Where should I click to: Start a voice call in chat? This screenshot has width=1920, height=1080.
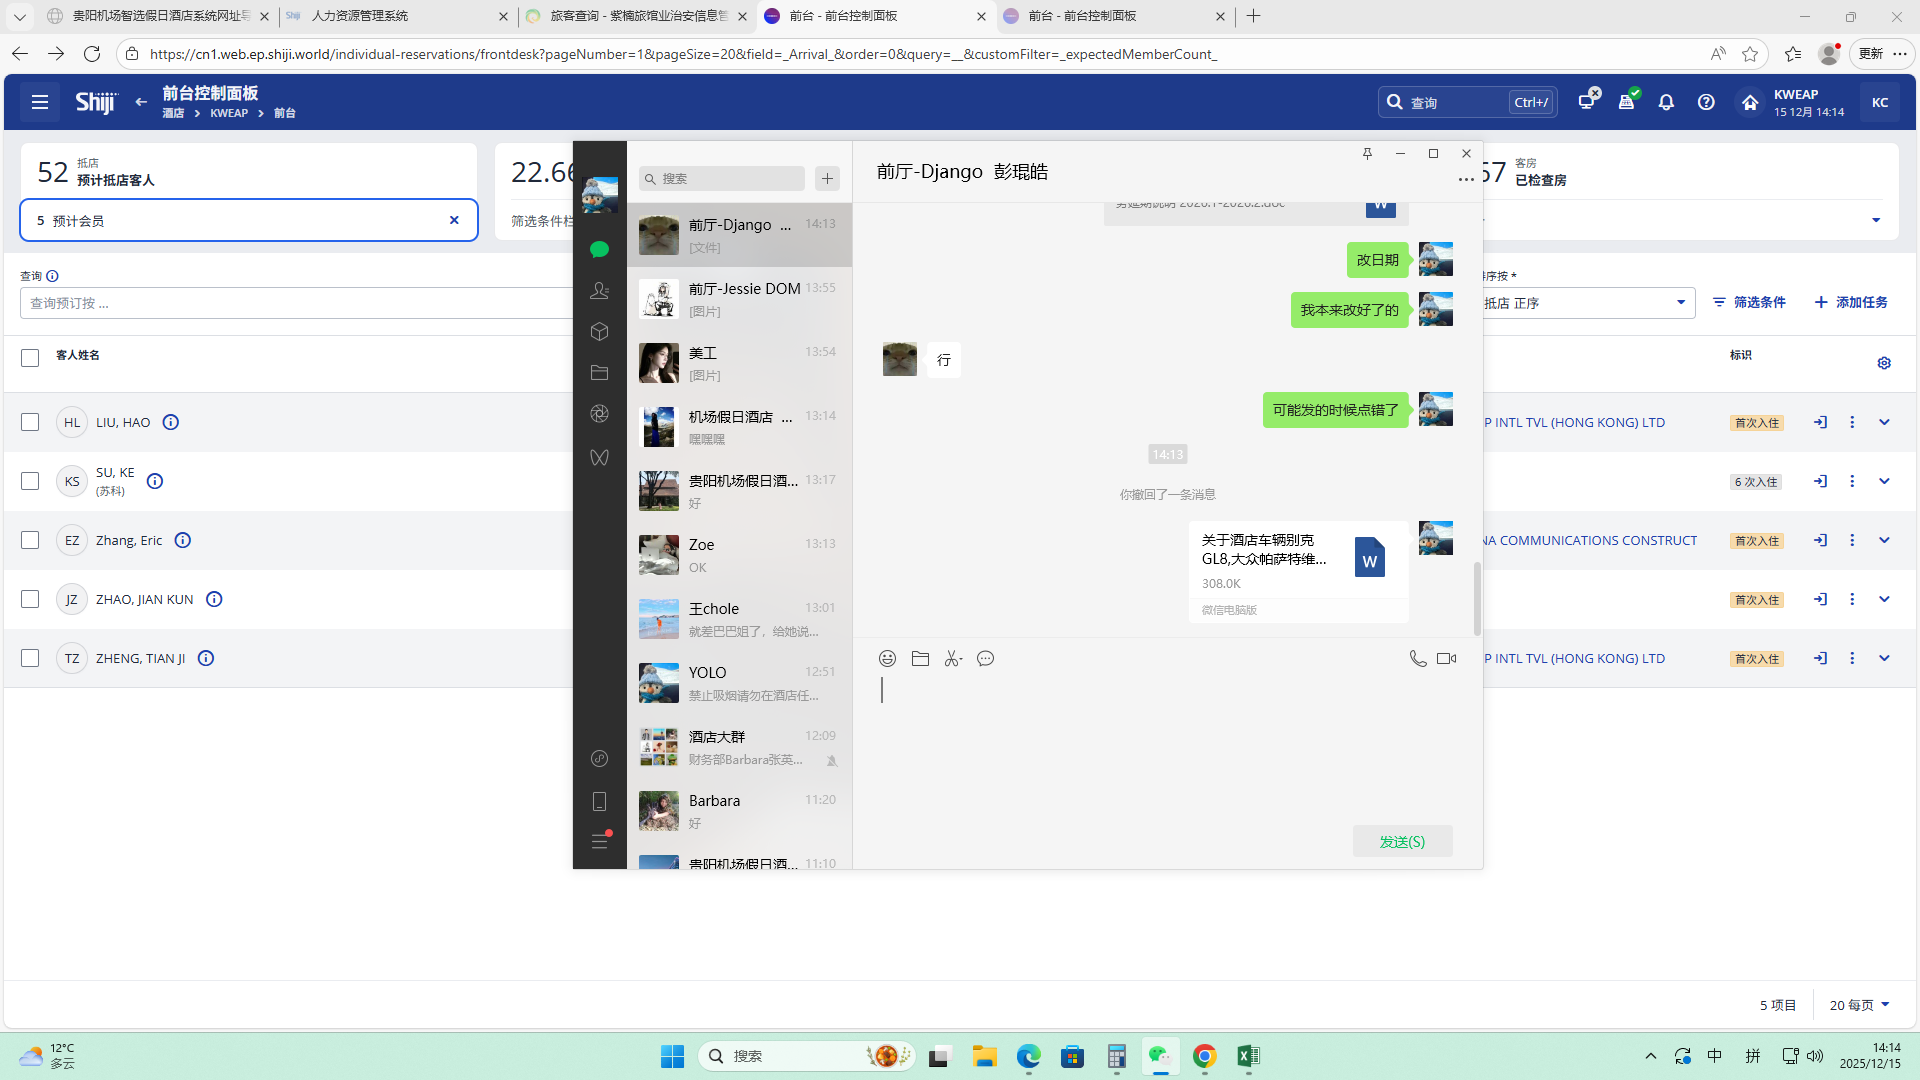pos(1417,659)
